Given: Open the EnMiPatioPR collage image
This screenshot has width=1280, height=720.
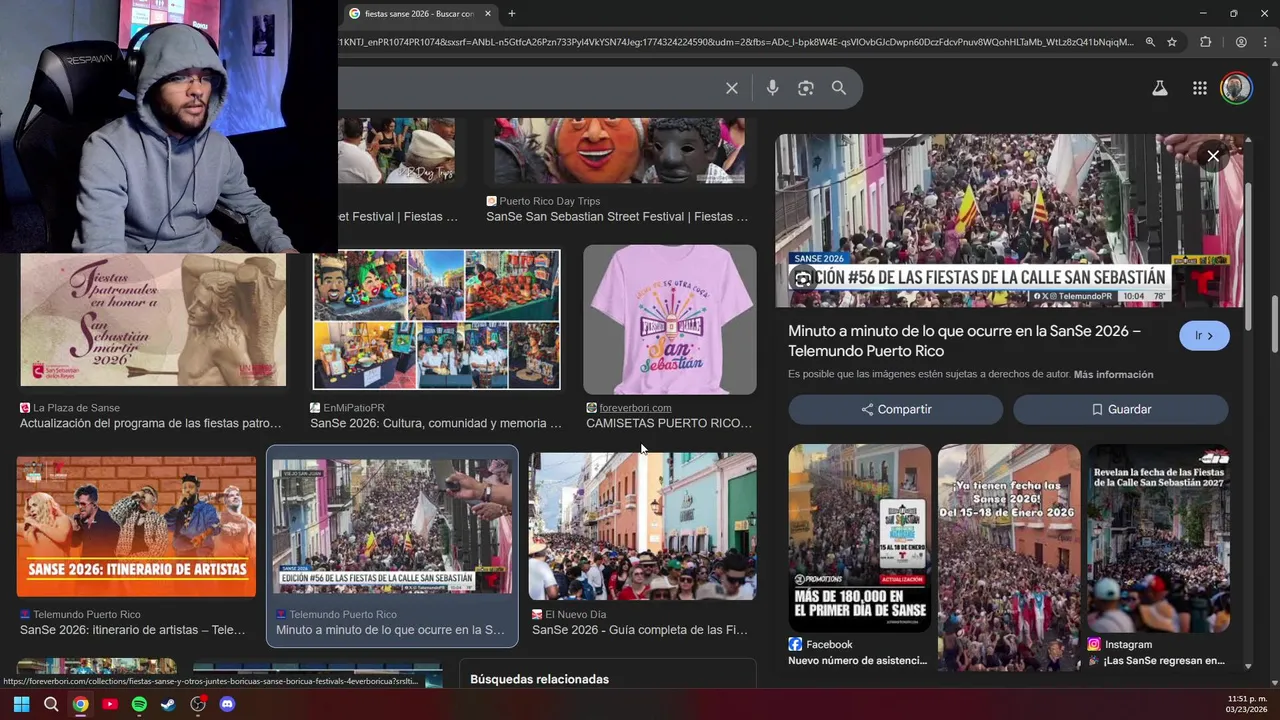Looking at the screenshot, I should tap(436, 320).
